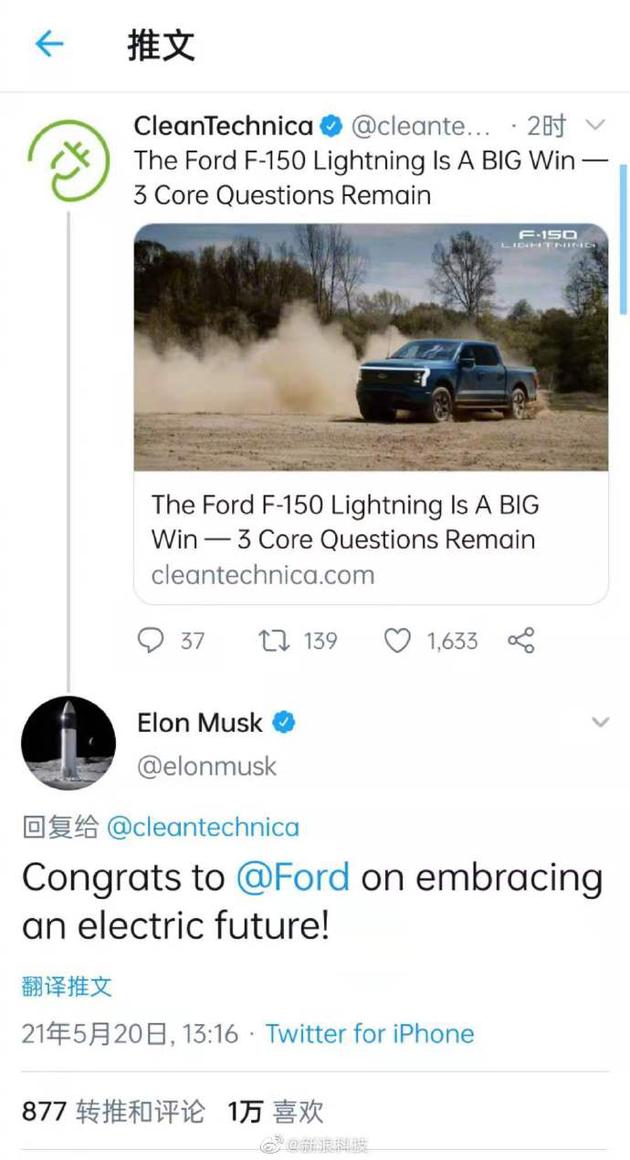
Task: Click reply bubble icon with 37 replies
Action: (150, 641)
